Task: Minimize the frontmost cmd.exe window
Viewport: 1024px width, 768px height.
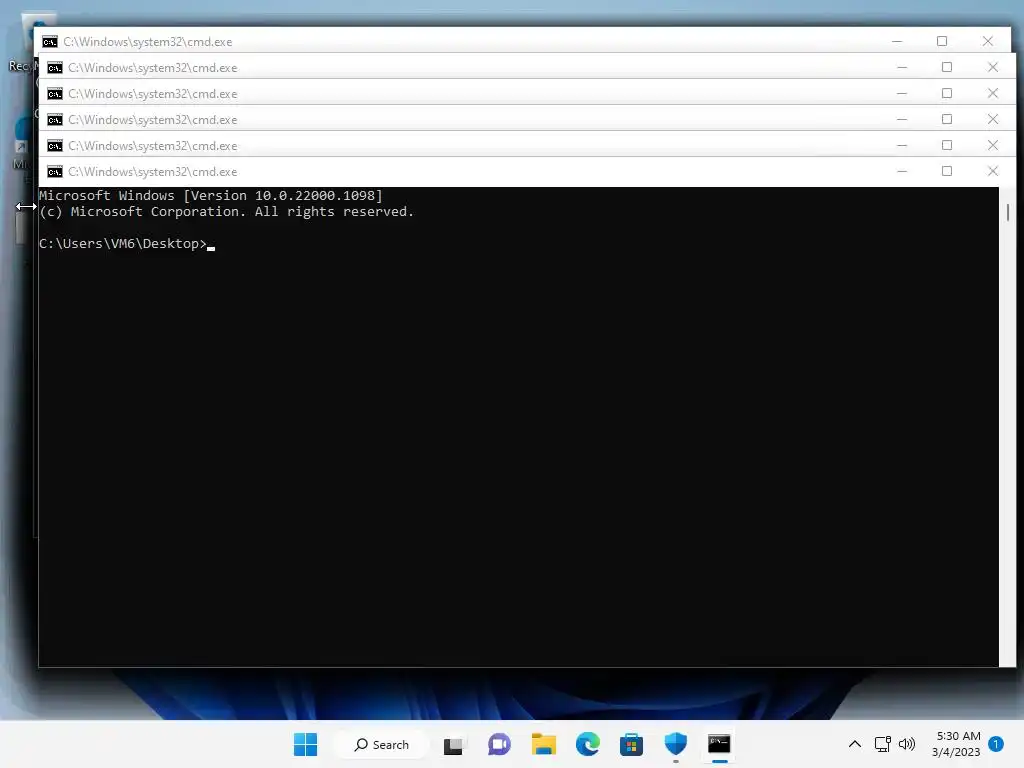Action: pos(902,171)
